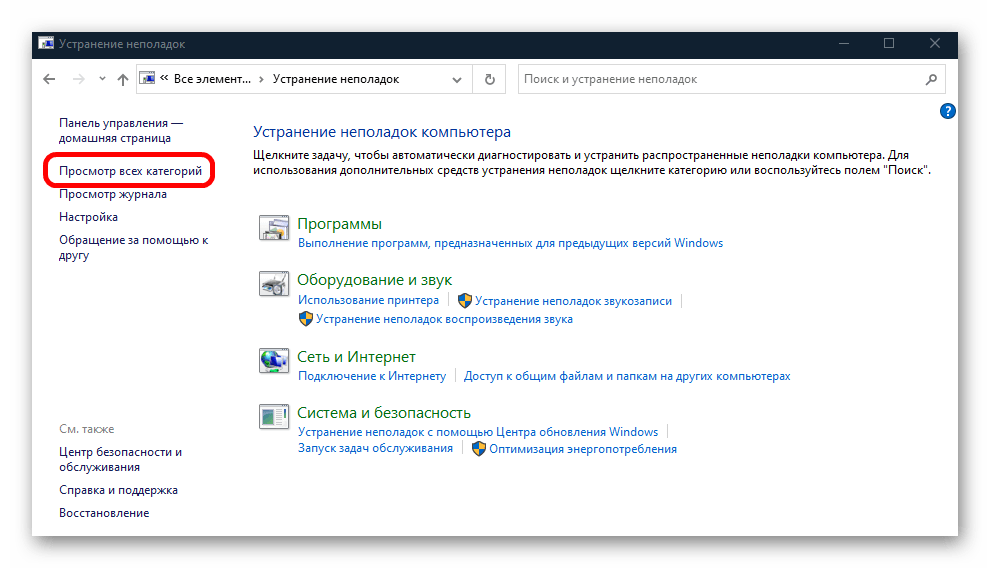Open Центр безопасности и обслуживания
This screenshot has height=568, width=990.
(x=121, y=459)
